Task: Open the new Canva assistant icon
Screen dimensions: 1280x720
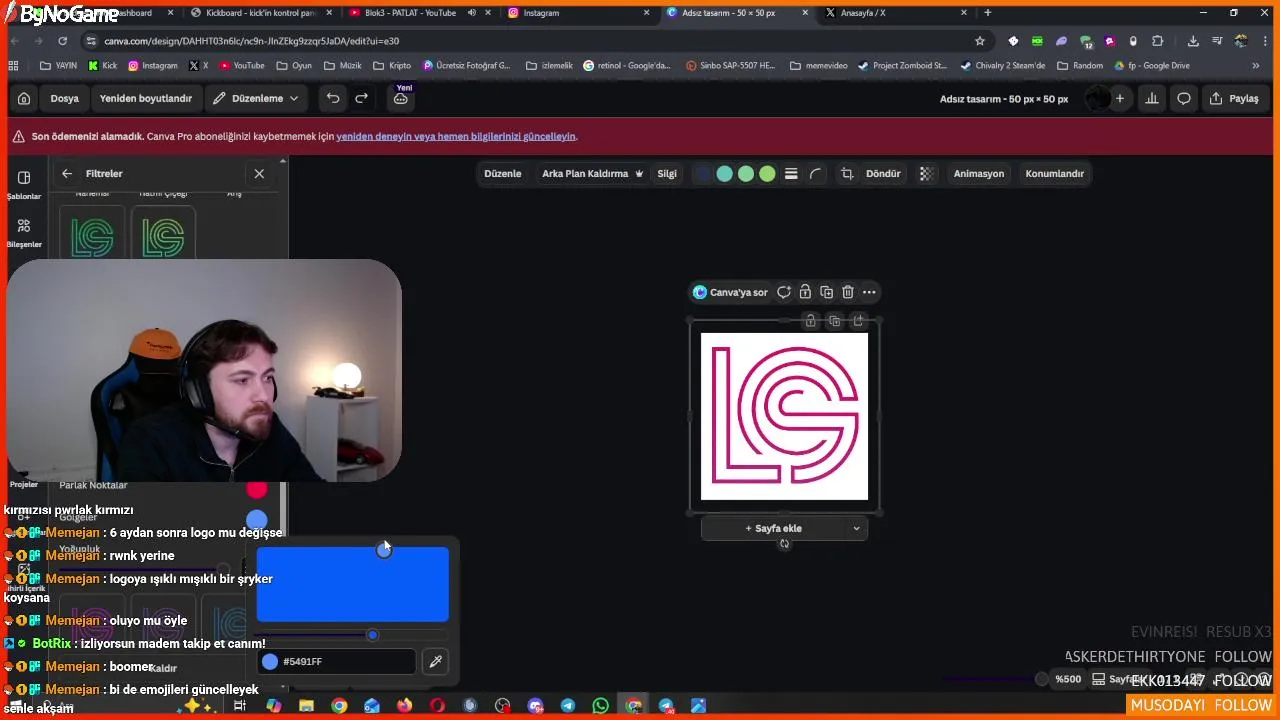Action: (x=401, y=98)
